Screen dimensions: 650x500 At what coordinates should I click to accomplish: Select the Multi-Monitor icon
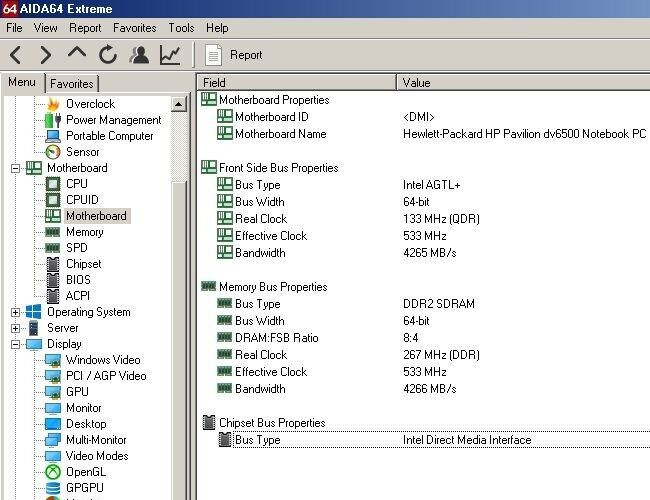tap(53, 440)
